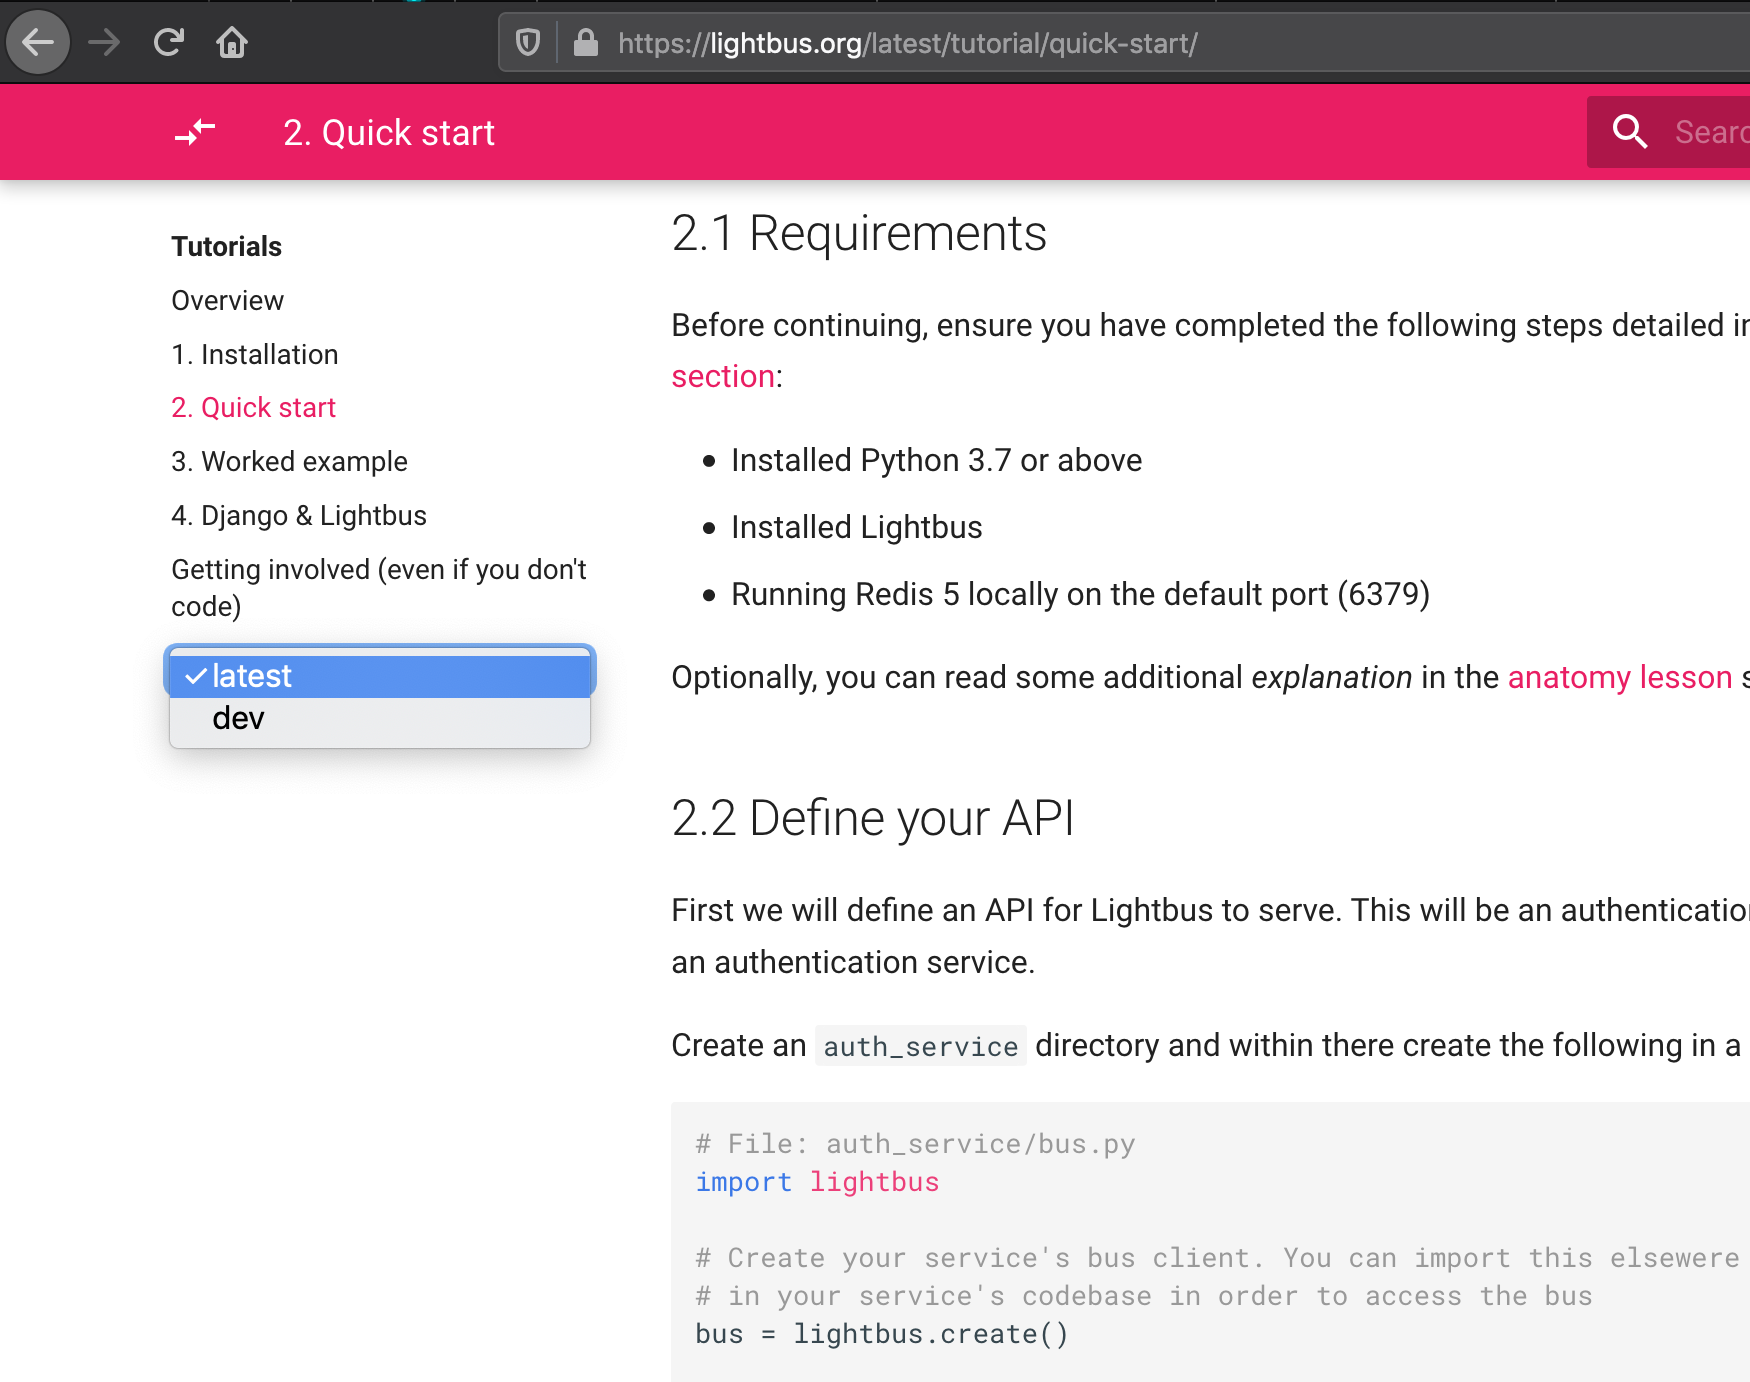Click the site security padlock icon

pos(586,42)
